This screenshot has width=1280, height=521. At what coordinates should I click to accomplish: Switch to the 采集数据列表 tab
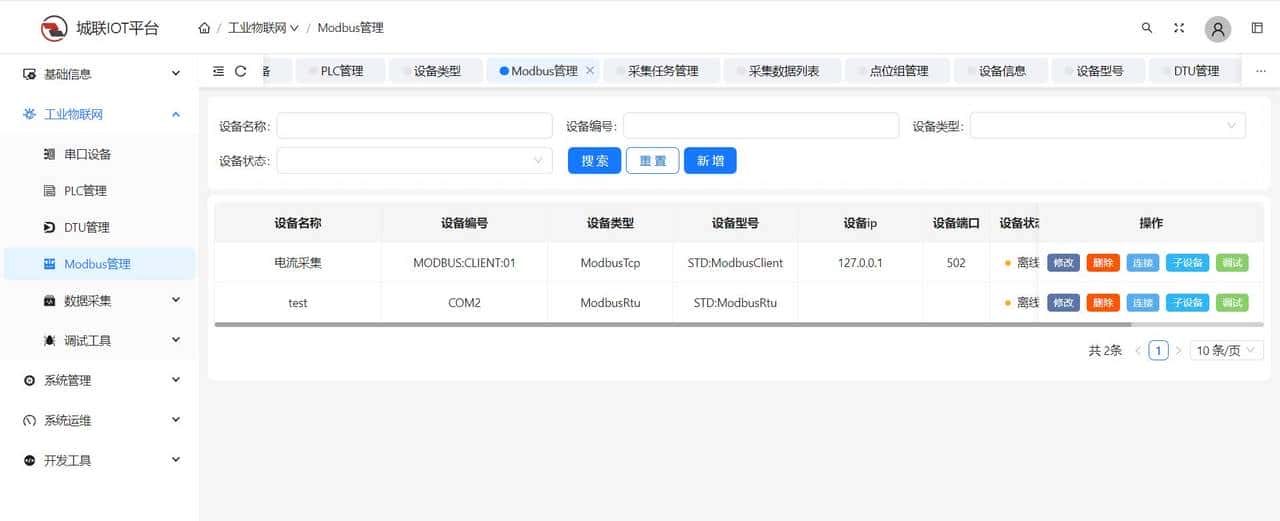[783, 71]
